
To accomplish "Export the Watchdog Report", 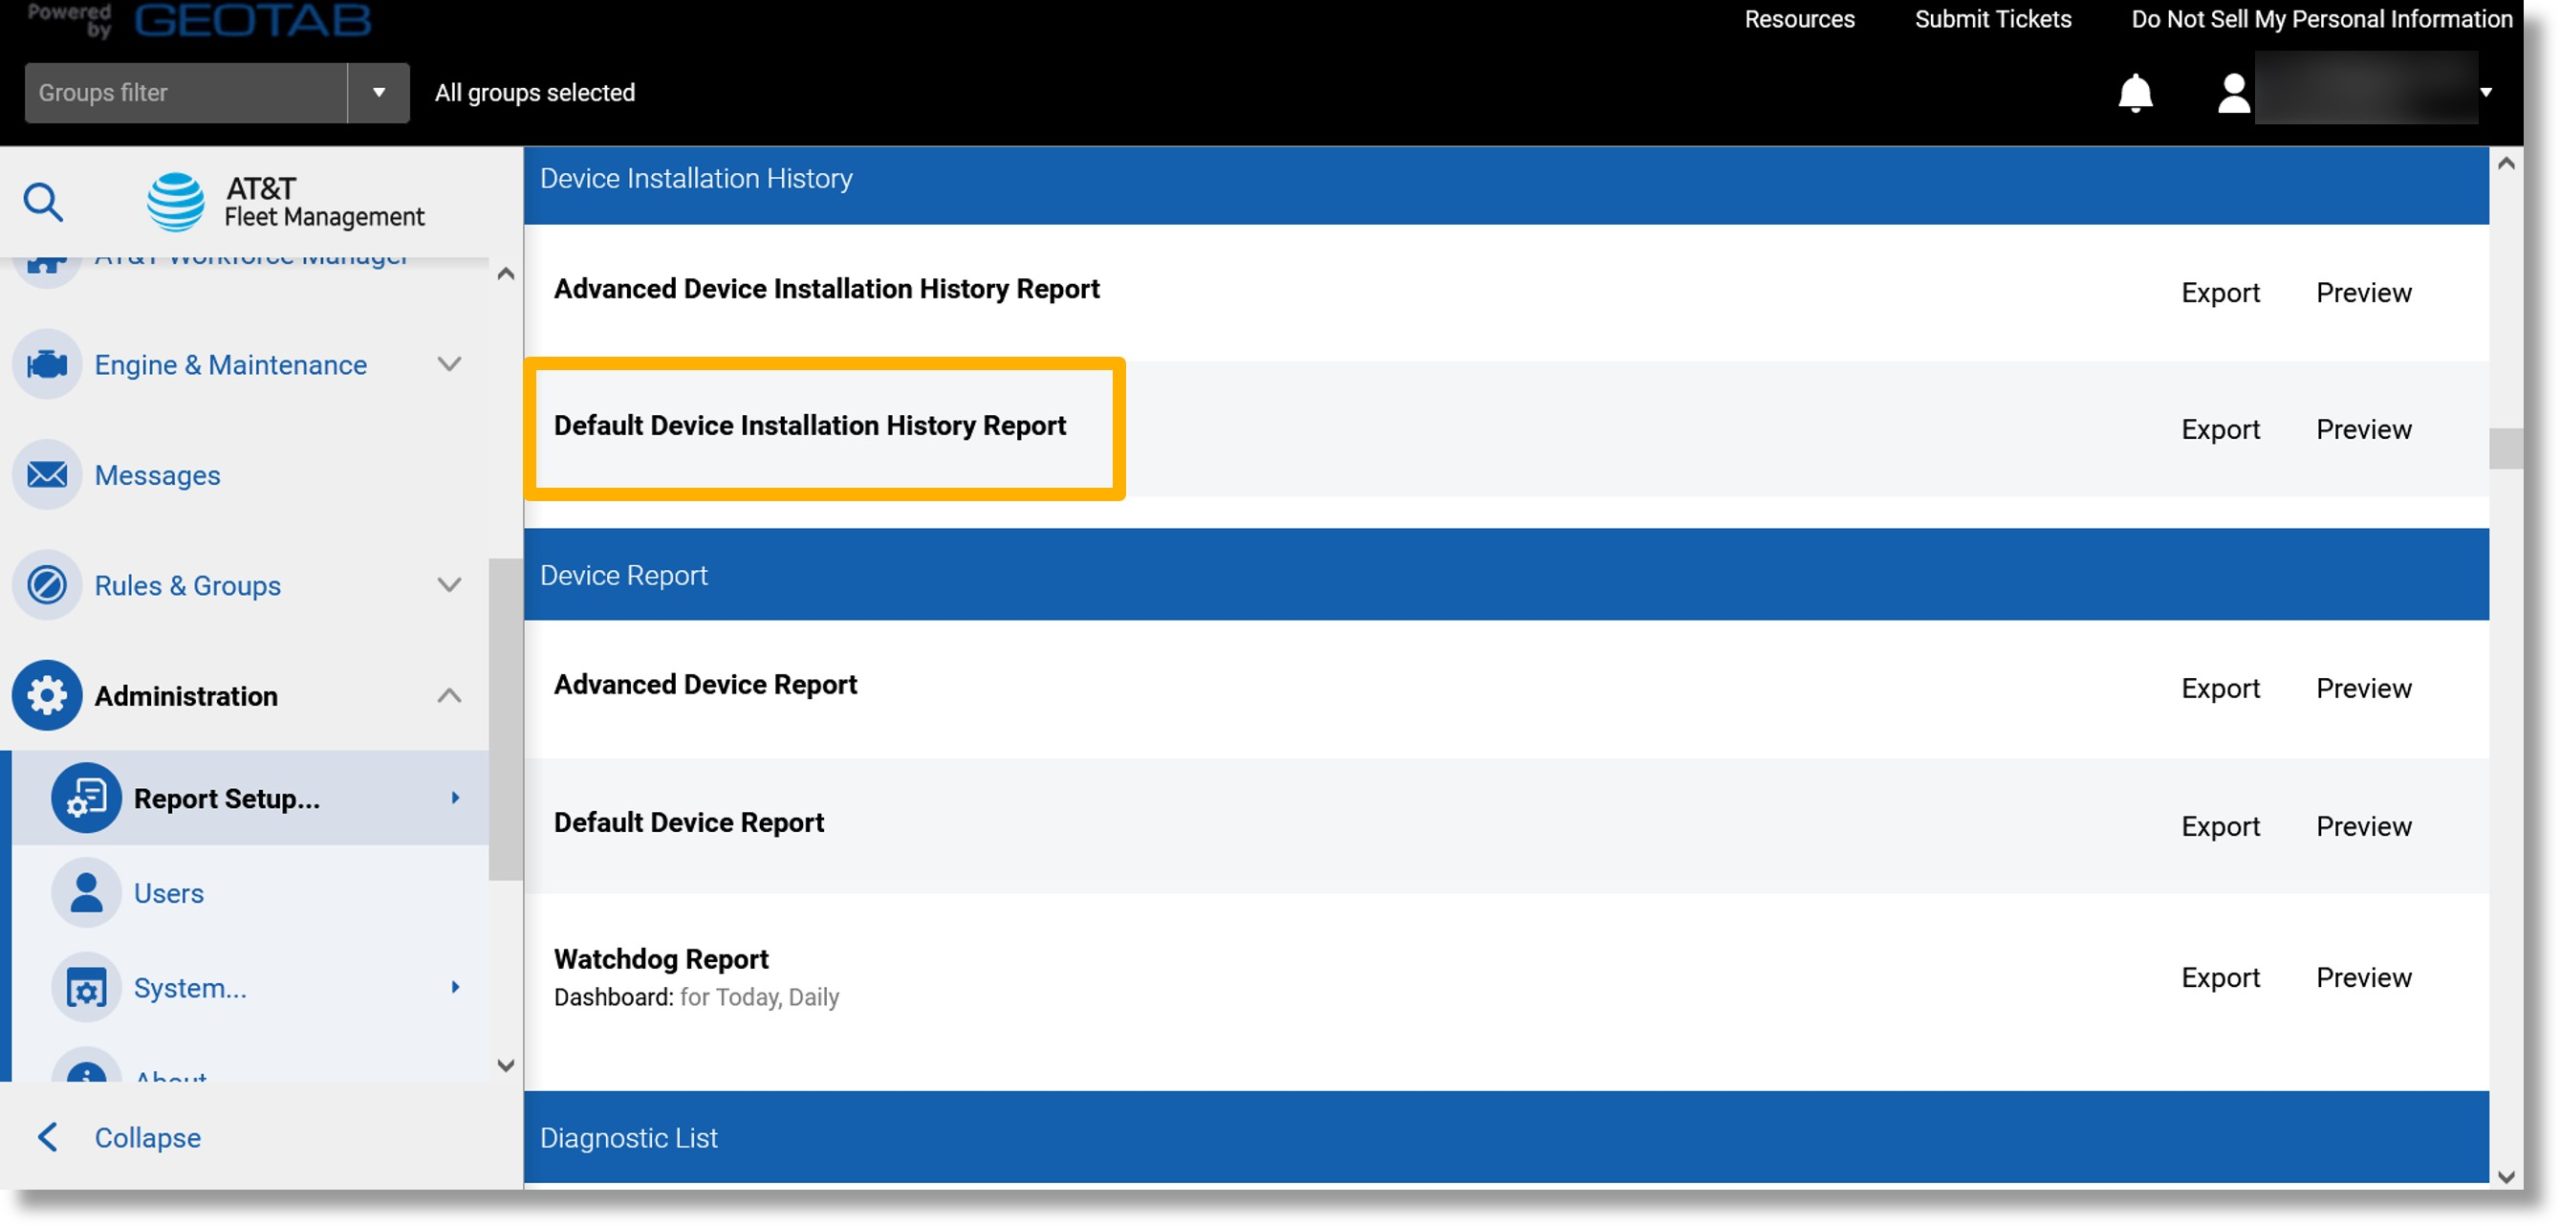I will pos(2220,977).
